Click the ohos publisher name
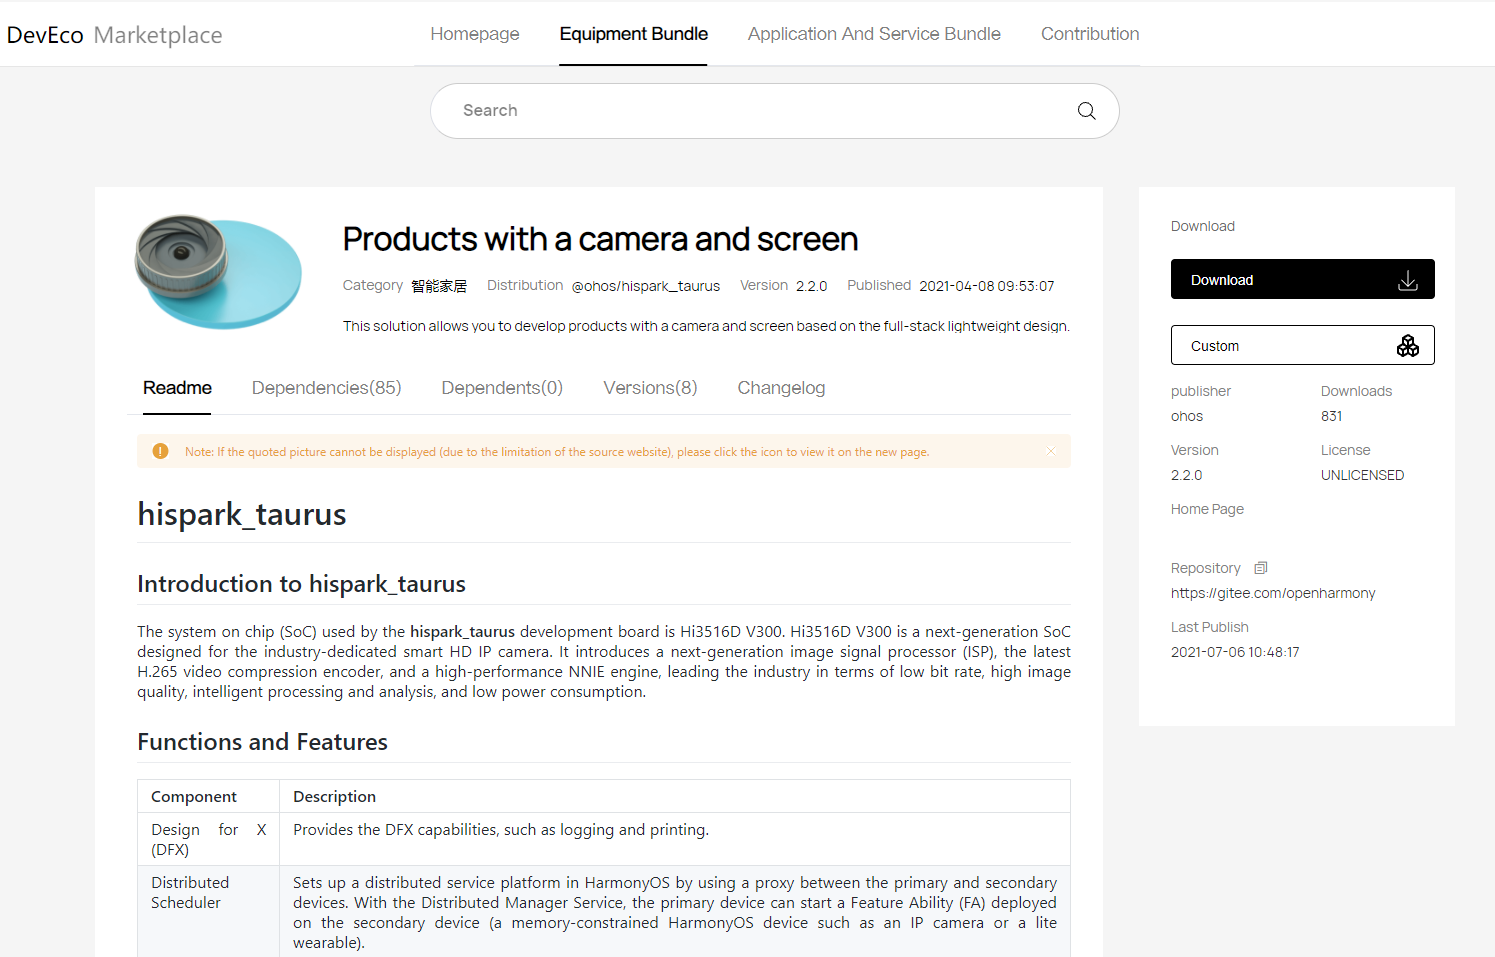Screen dimensions: 1495x957 click(1187, 416)
